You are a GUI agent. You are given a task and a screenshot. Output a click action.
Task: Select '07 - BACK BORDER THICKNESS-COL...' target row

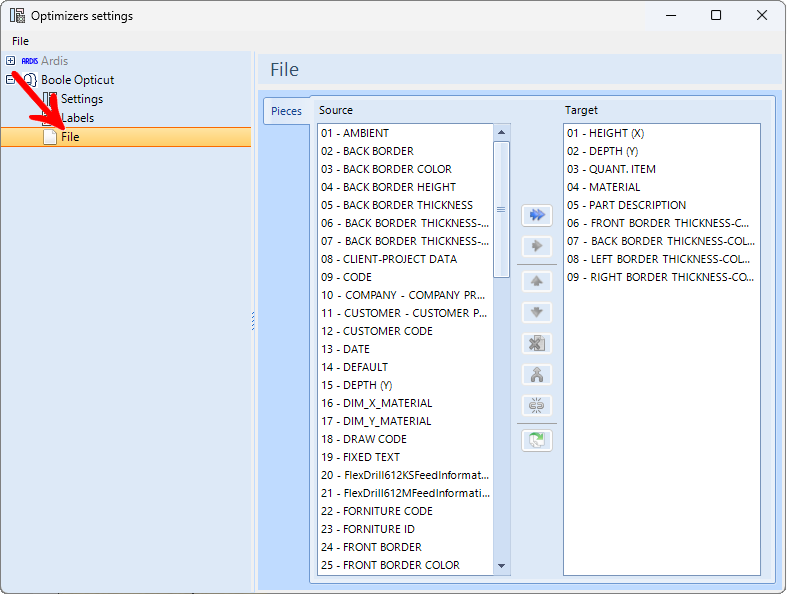pyautogui.click(x=662, y=242)
